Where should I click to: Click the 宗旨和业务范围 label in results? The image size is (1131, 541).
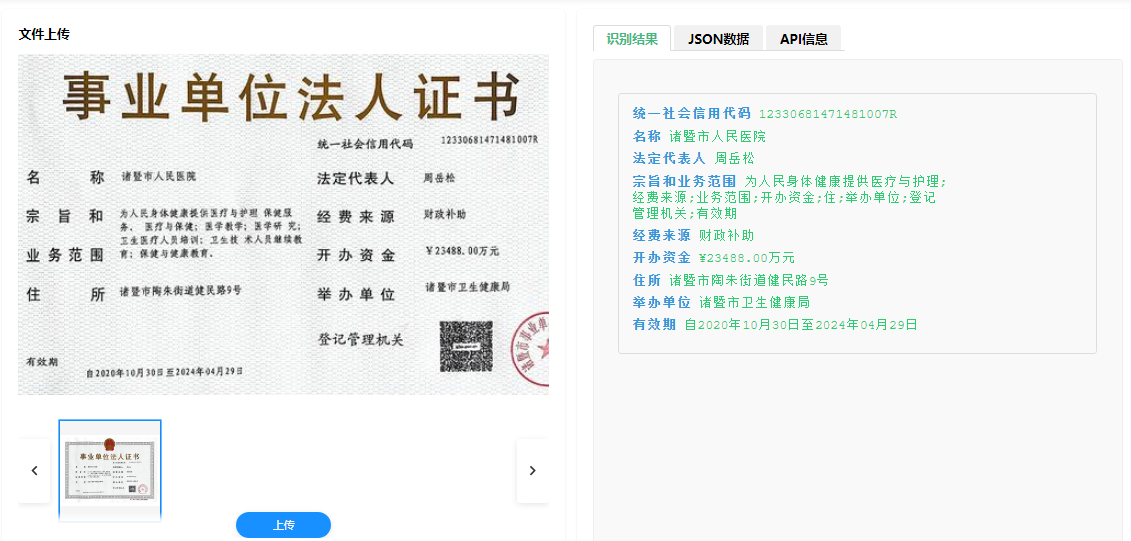point(684,181)
